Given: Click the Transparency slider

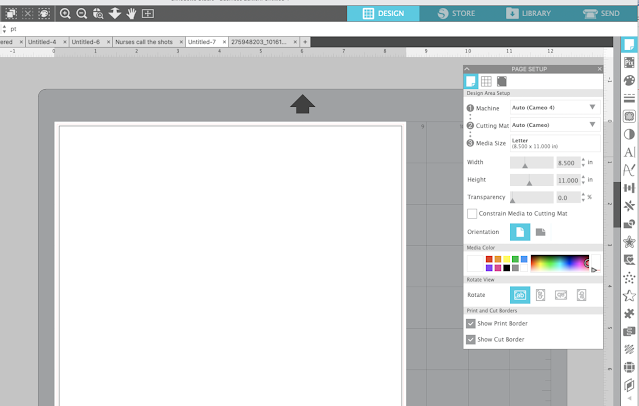Looking at the screenshot, I should [531, 197].
